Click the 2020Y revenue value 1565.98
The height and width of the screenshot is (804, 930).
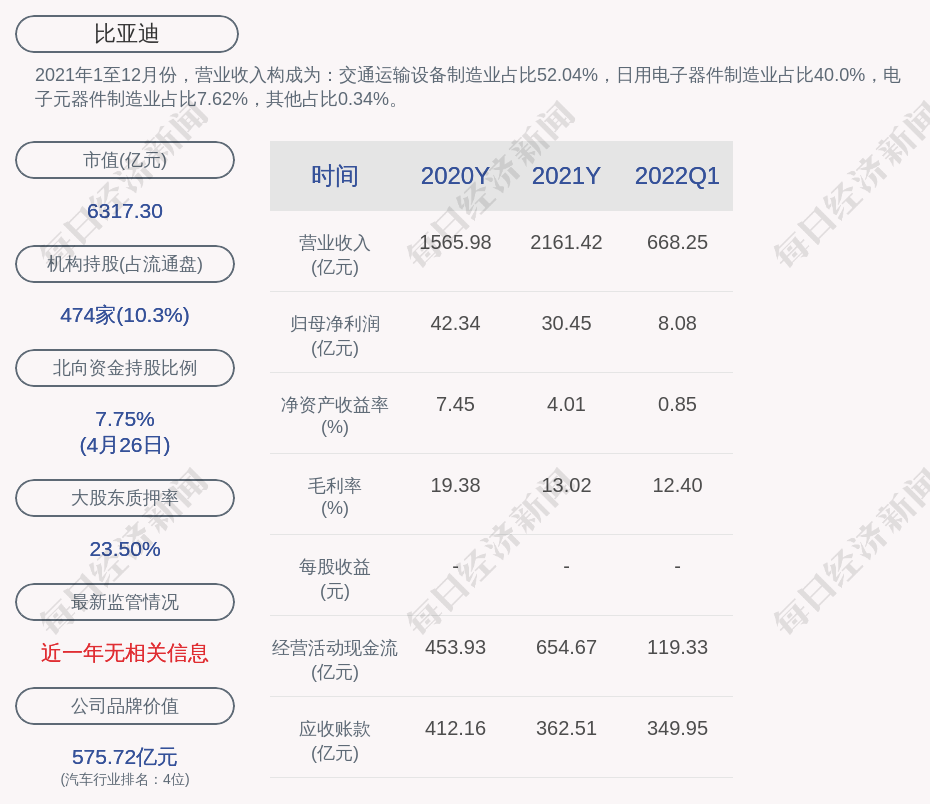pos(456,243)
